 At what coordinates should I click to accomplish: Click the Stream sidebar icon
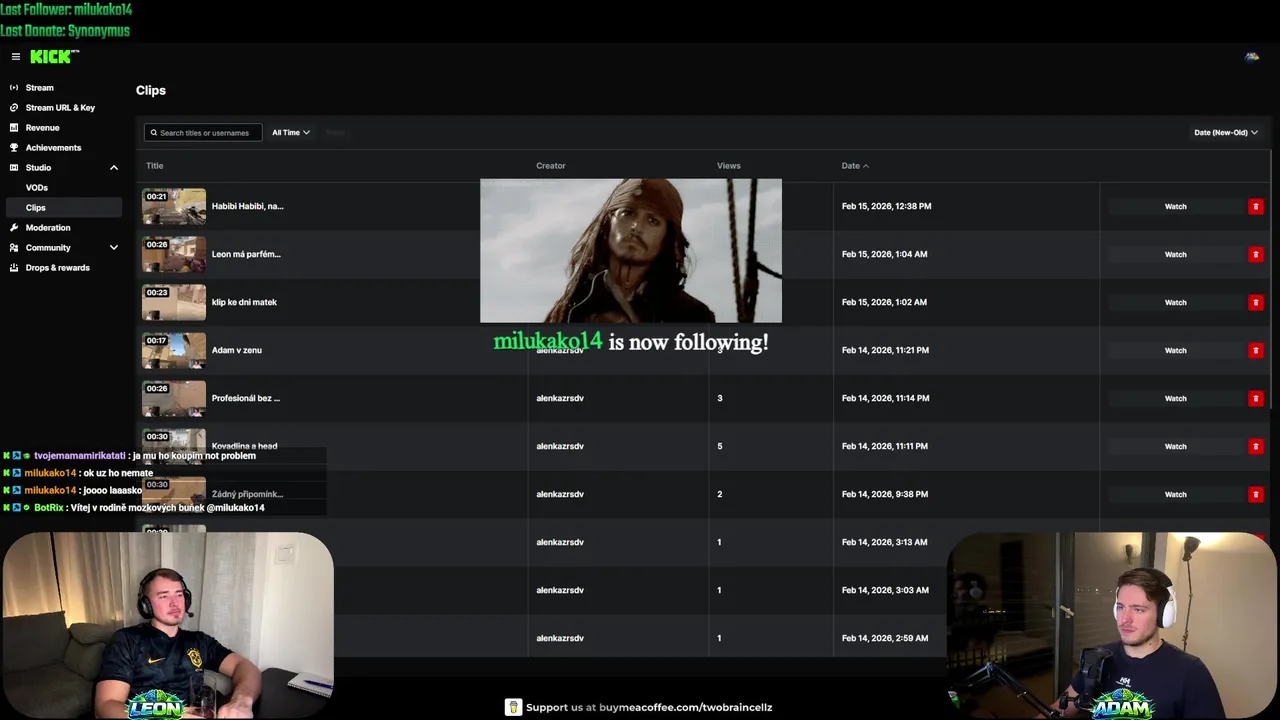(14, 88)
